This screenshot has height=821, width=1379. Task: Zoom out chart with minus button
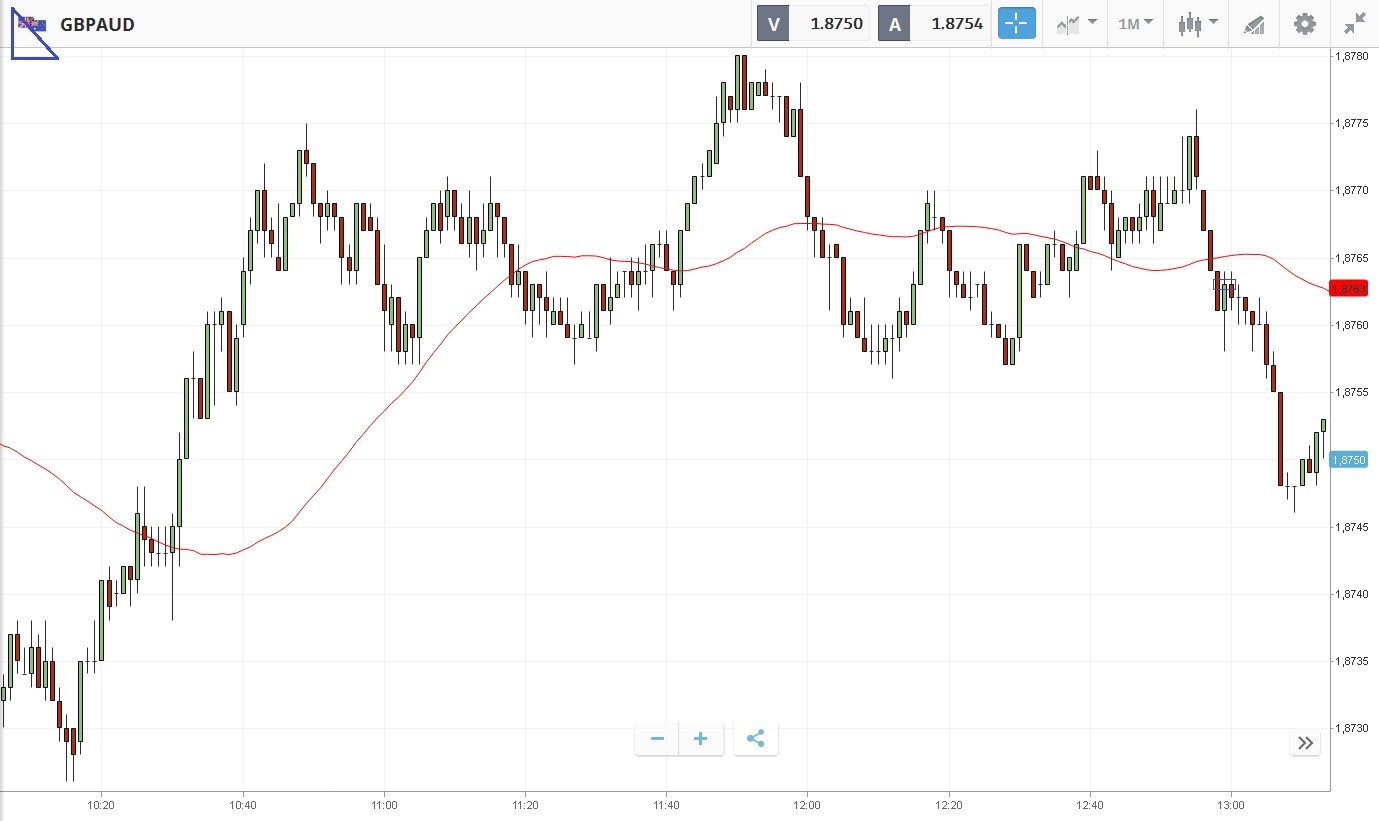point(657,739)
